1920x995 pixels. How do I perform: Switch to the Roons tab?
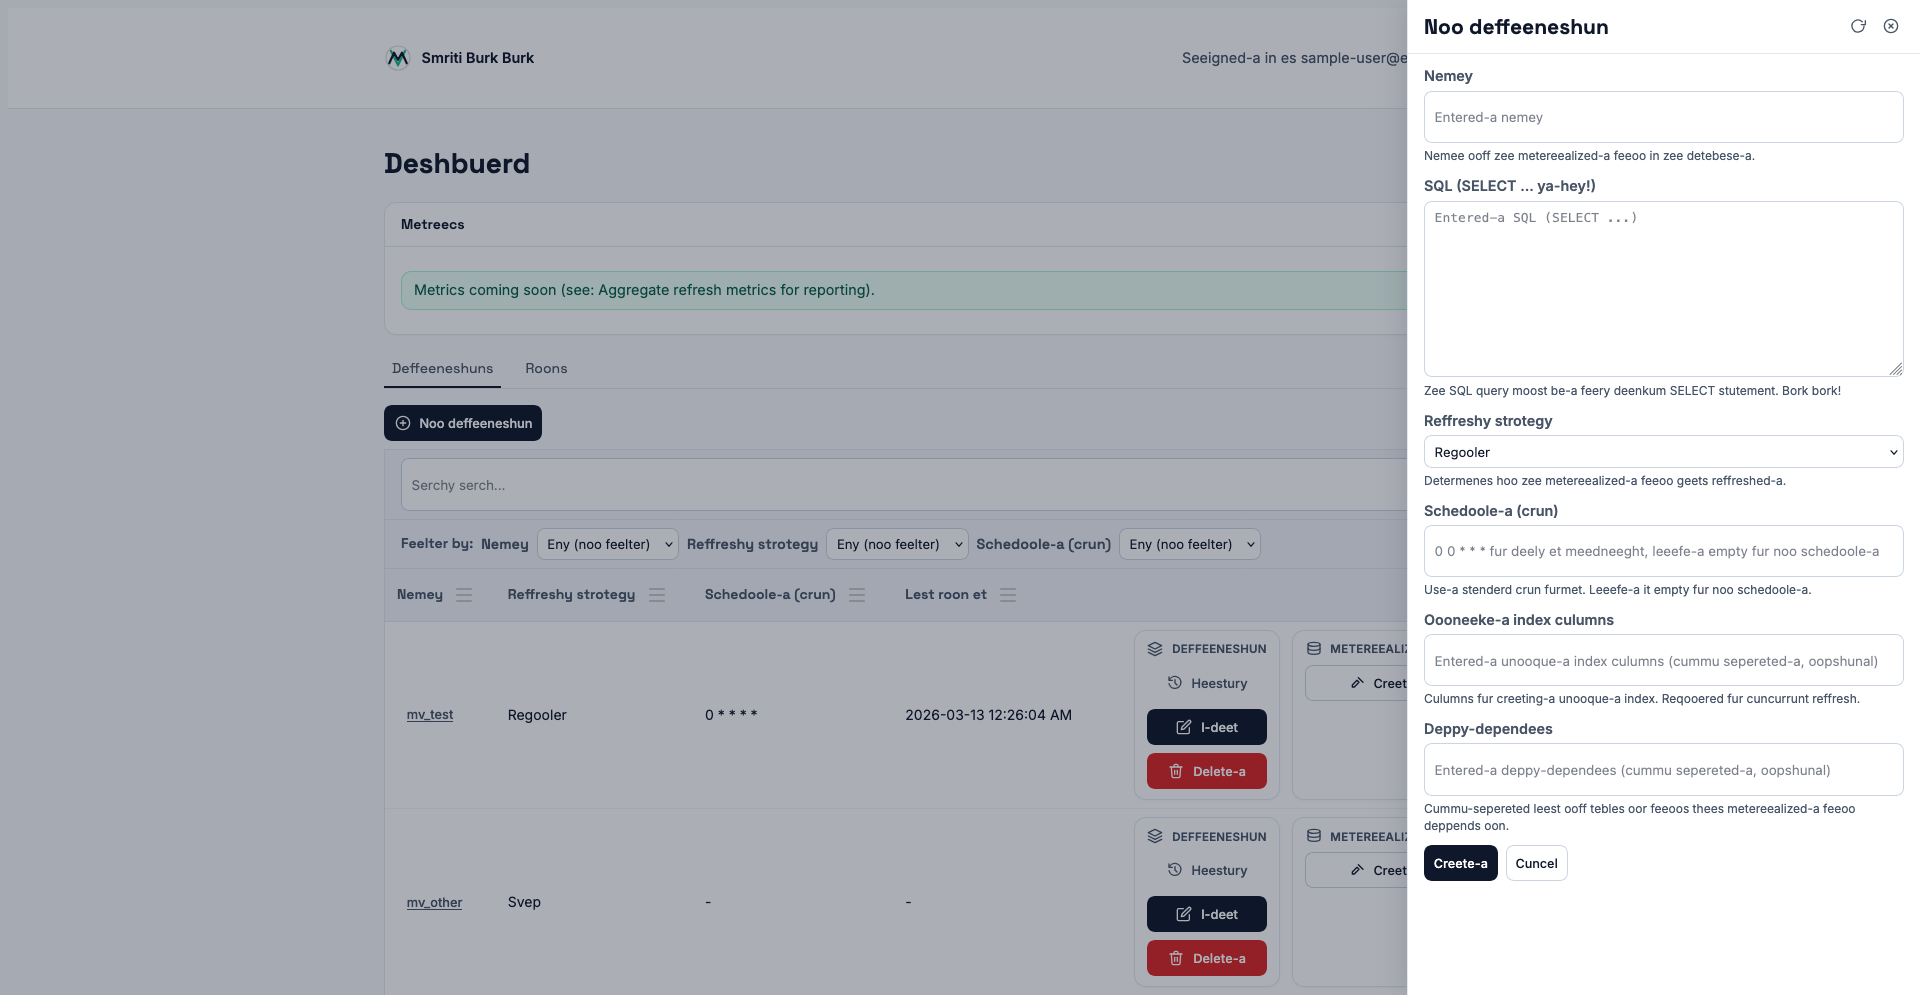coord(546,369)
